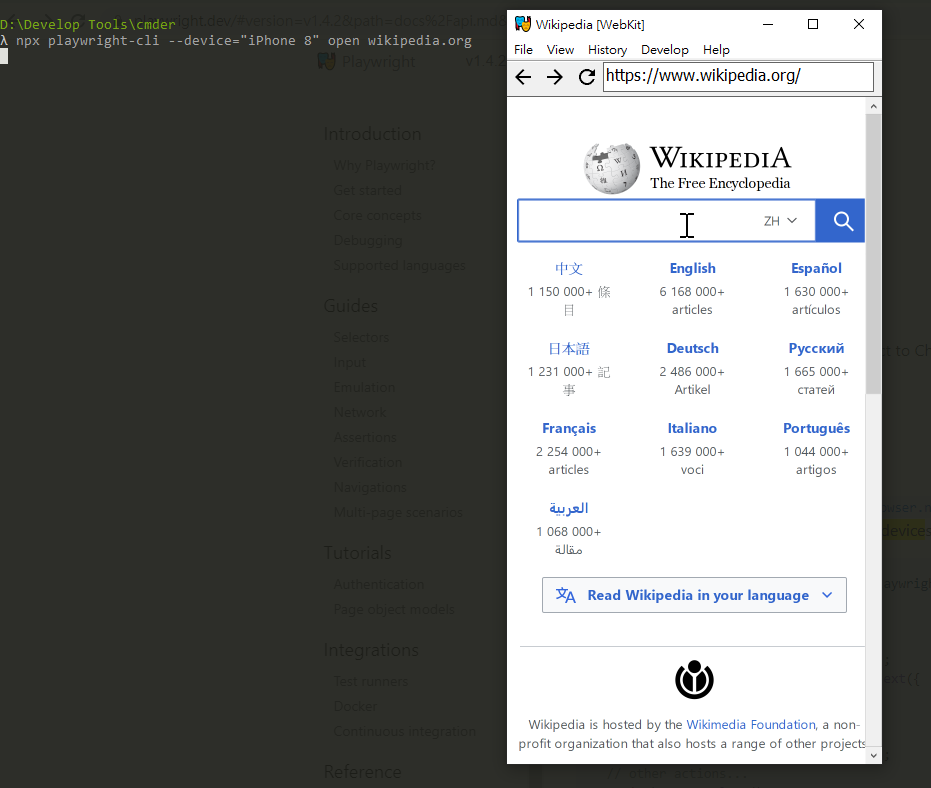Open the ZH search language dropdown

click(780, 221)
